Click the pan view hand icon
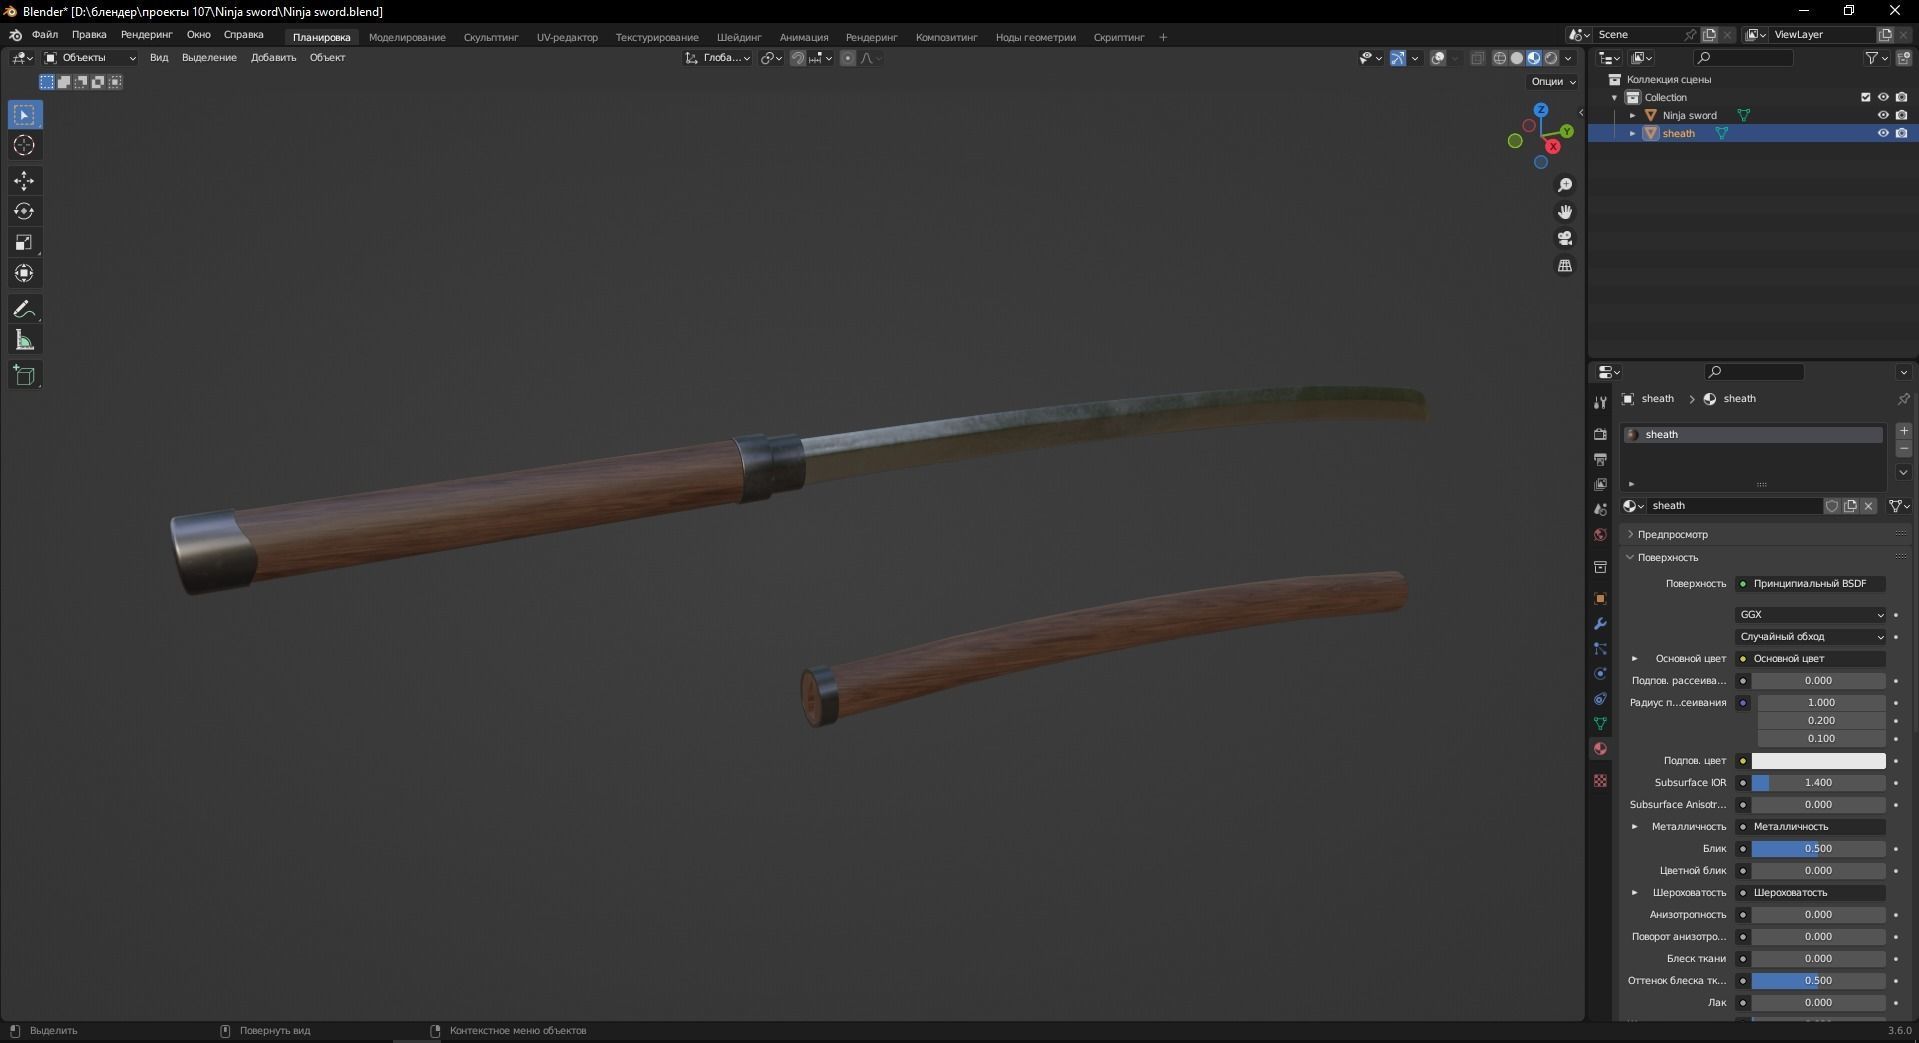This screenshot has height=1043, width=1919. coord(1565,212)
